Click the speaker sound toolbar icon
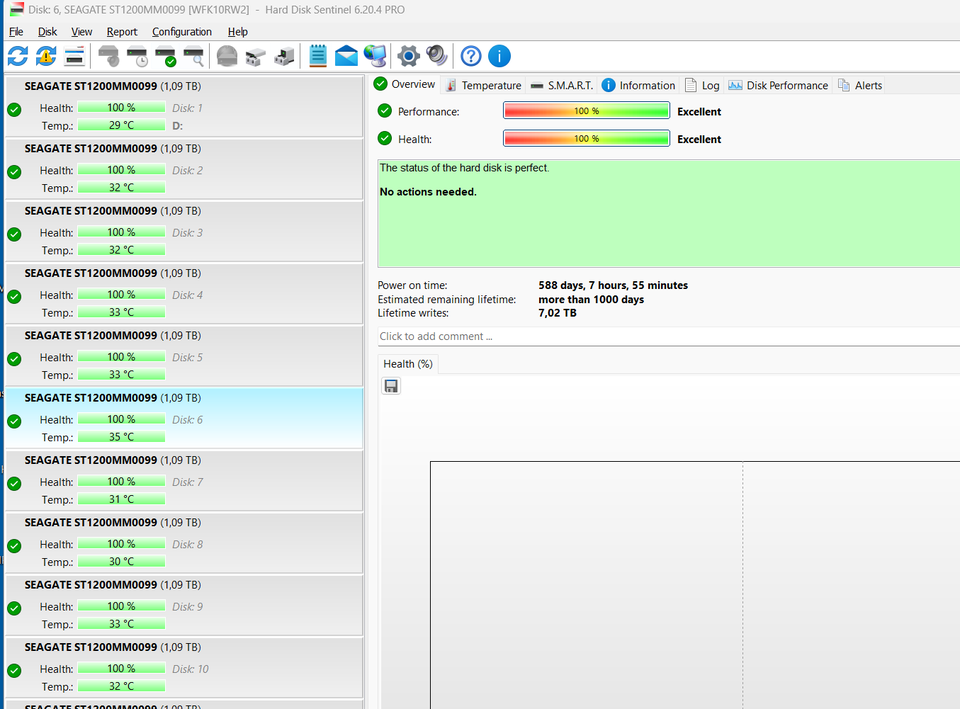This screenshot has height=709, width=960. pyautogui.click(x=436, y=56)
